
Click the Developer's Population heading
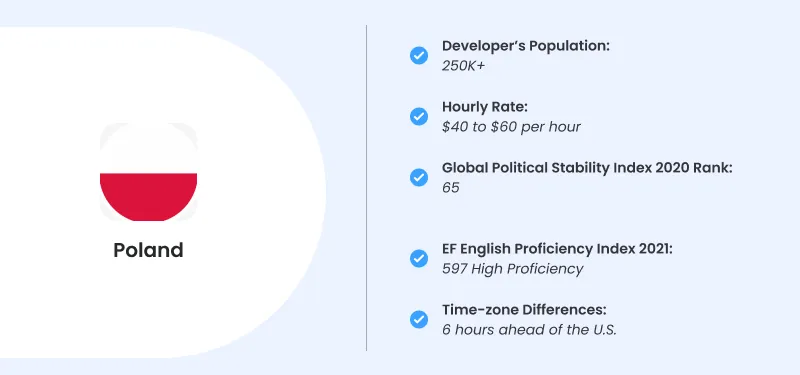pos(526,46)
